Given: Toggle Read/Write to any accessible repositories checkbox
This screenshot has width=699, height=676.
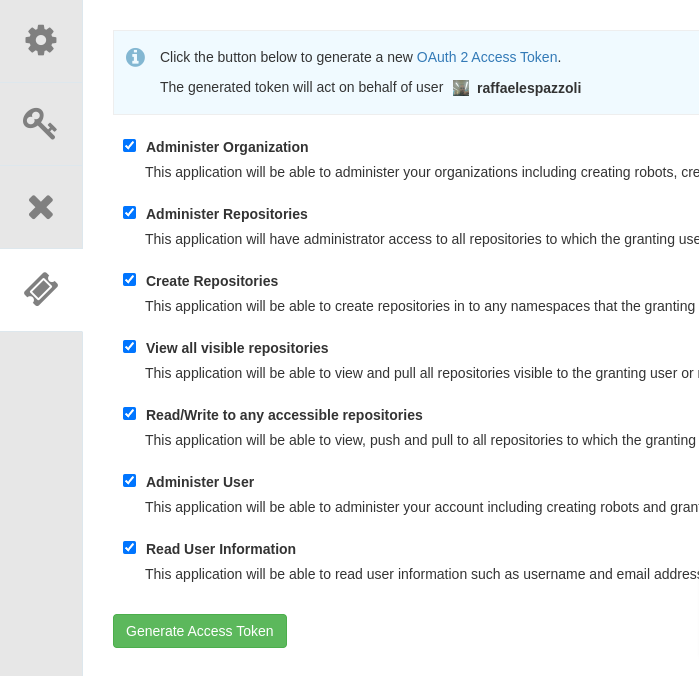Looking at the screenshot, I should [129, 413].
